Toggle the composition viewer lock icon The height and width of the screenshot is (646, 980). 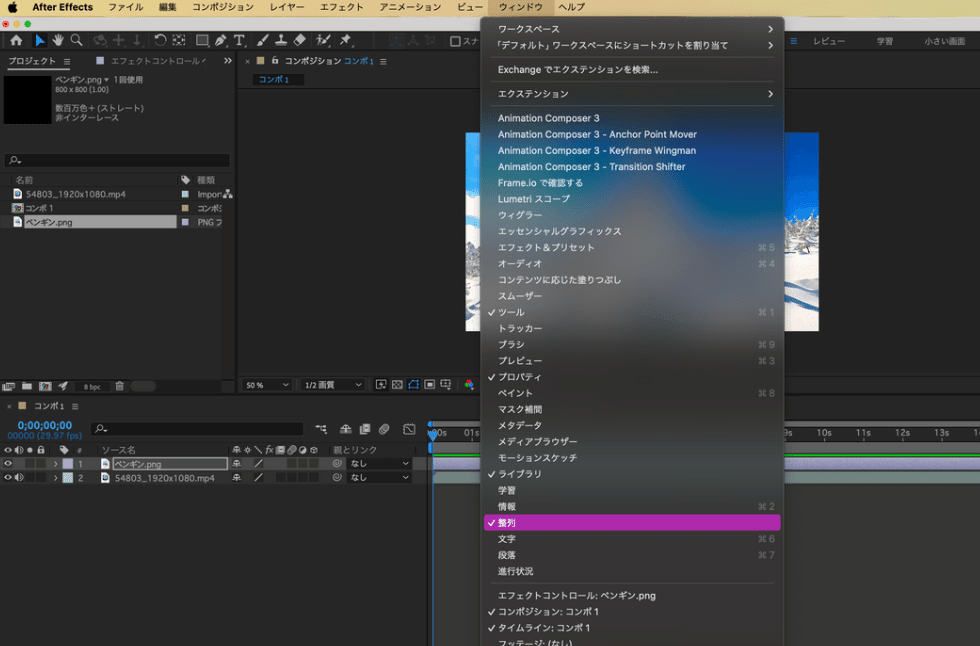click(274, 61)
